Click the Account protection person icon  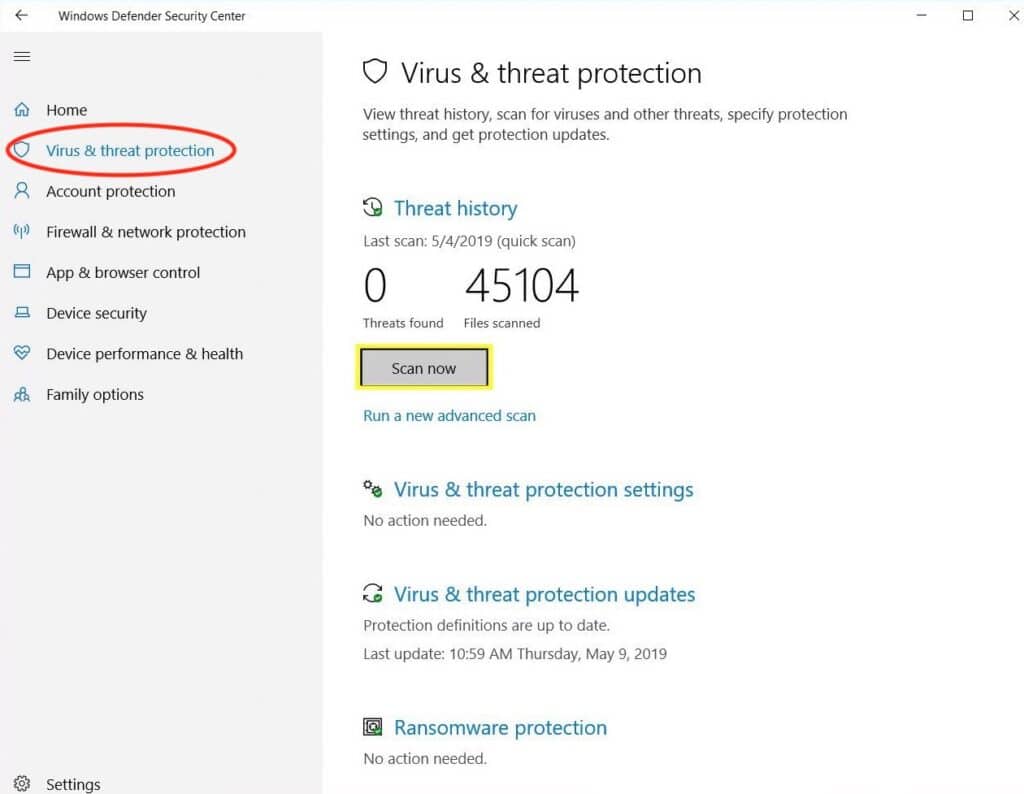[22, 191]
